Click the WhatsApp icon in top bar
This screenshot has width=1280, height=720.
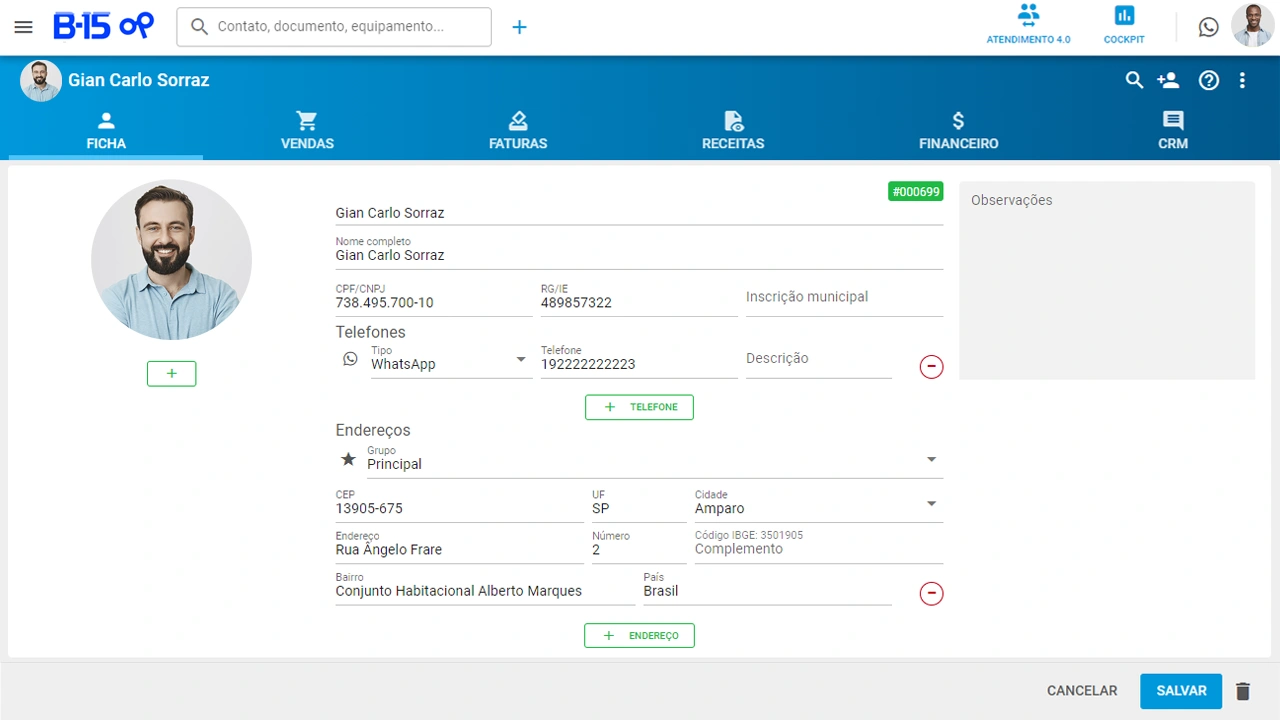(x=1209, y=27)
